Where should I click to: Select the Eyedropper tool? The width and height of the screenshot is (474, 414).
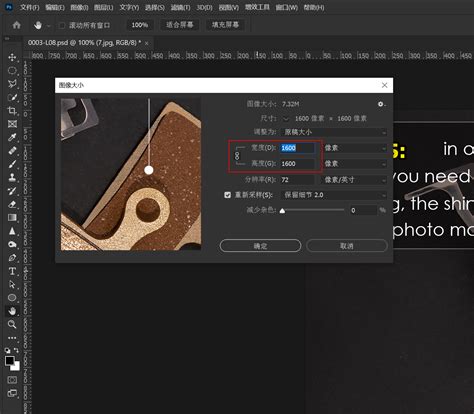tap(12, 137)
